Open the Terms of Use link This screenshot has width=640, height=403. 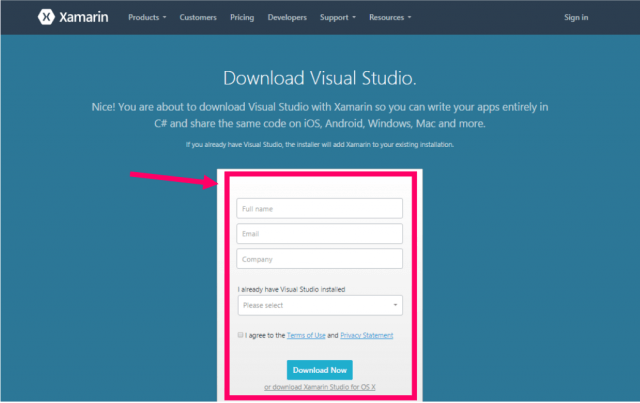tap(306, 335)
